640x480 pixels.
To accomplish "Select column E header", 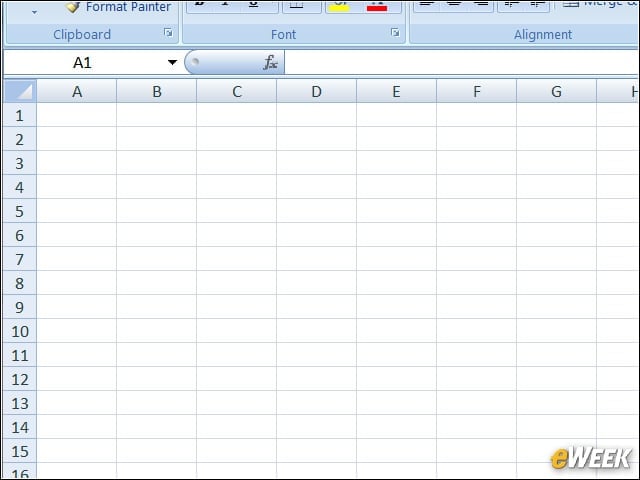I will point(397,91).
